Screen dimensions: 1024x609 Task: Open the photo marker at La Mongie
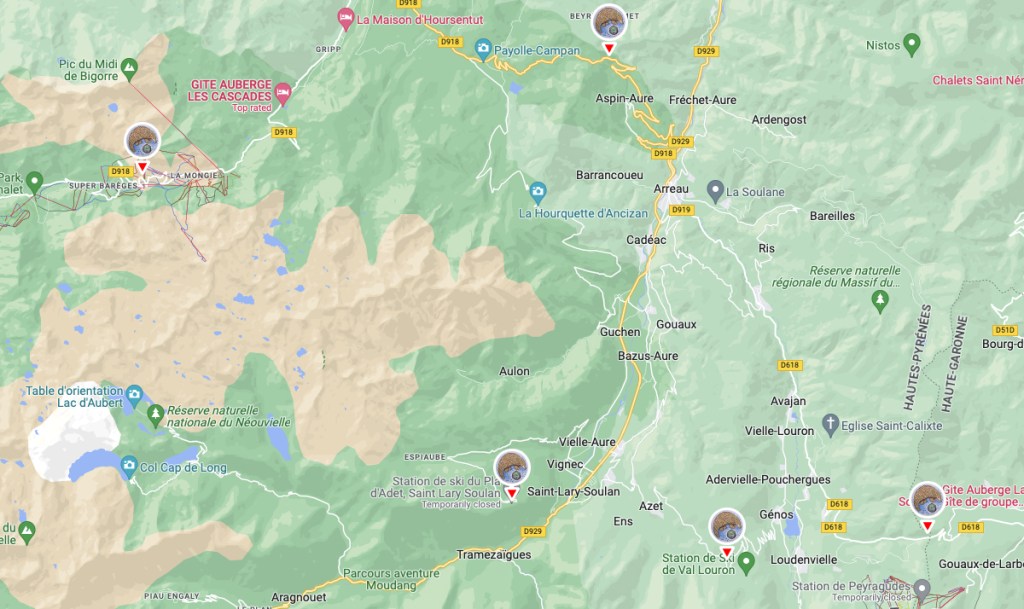click(x=142, y=147)
